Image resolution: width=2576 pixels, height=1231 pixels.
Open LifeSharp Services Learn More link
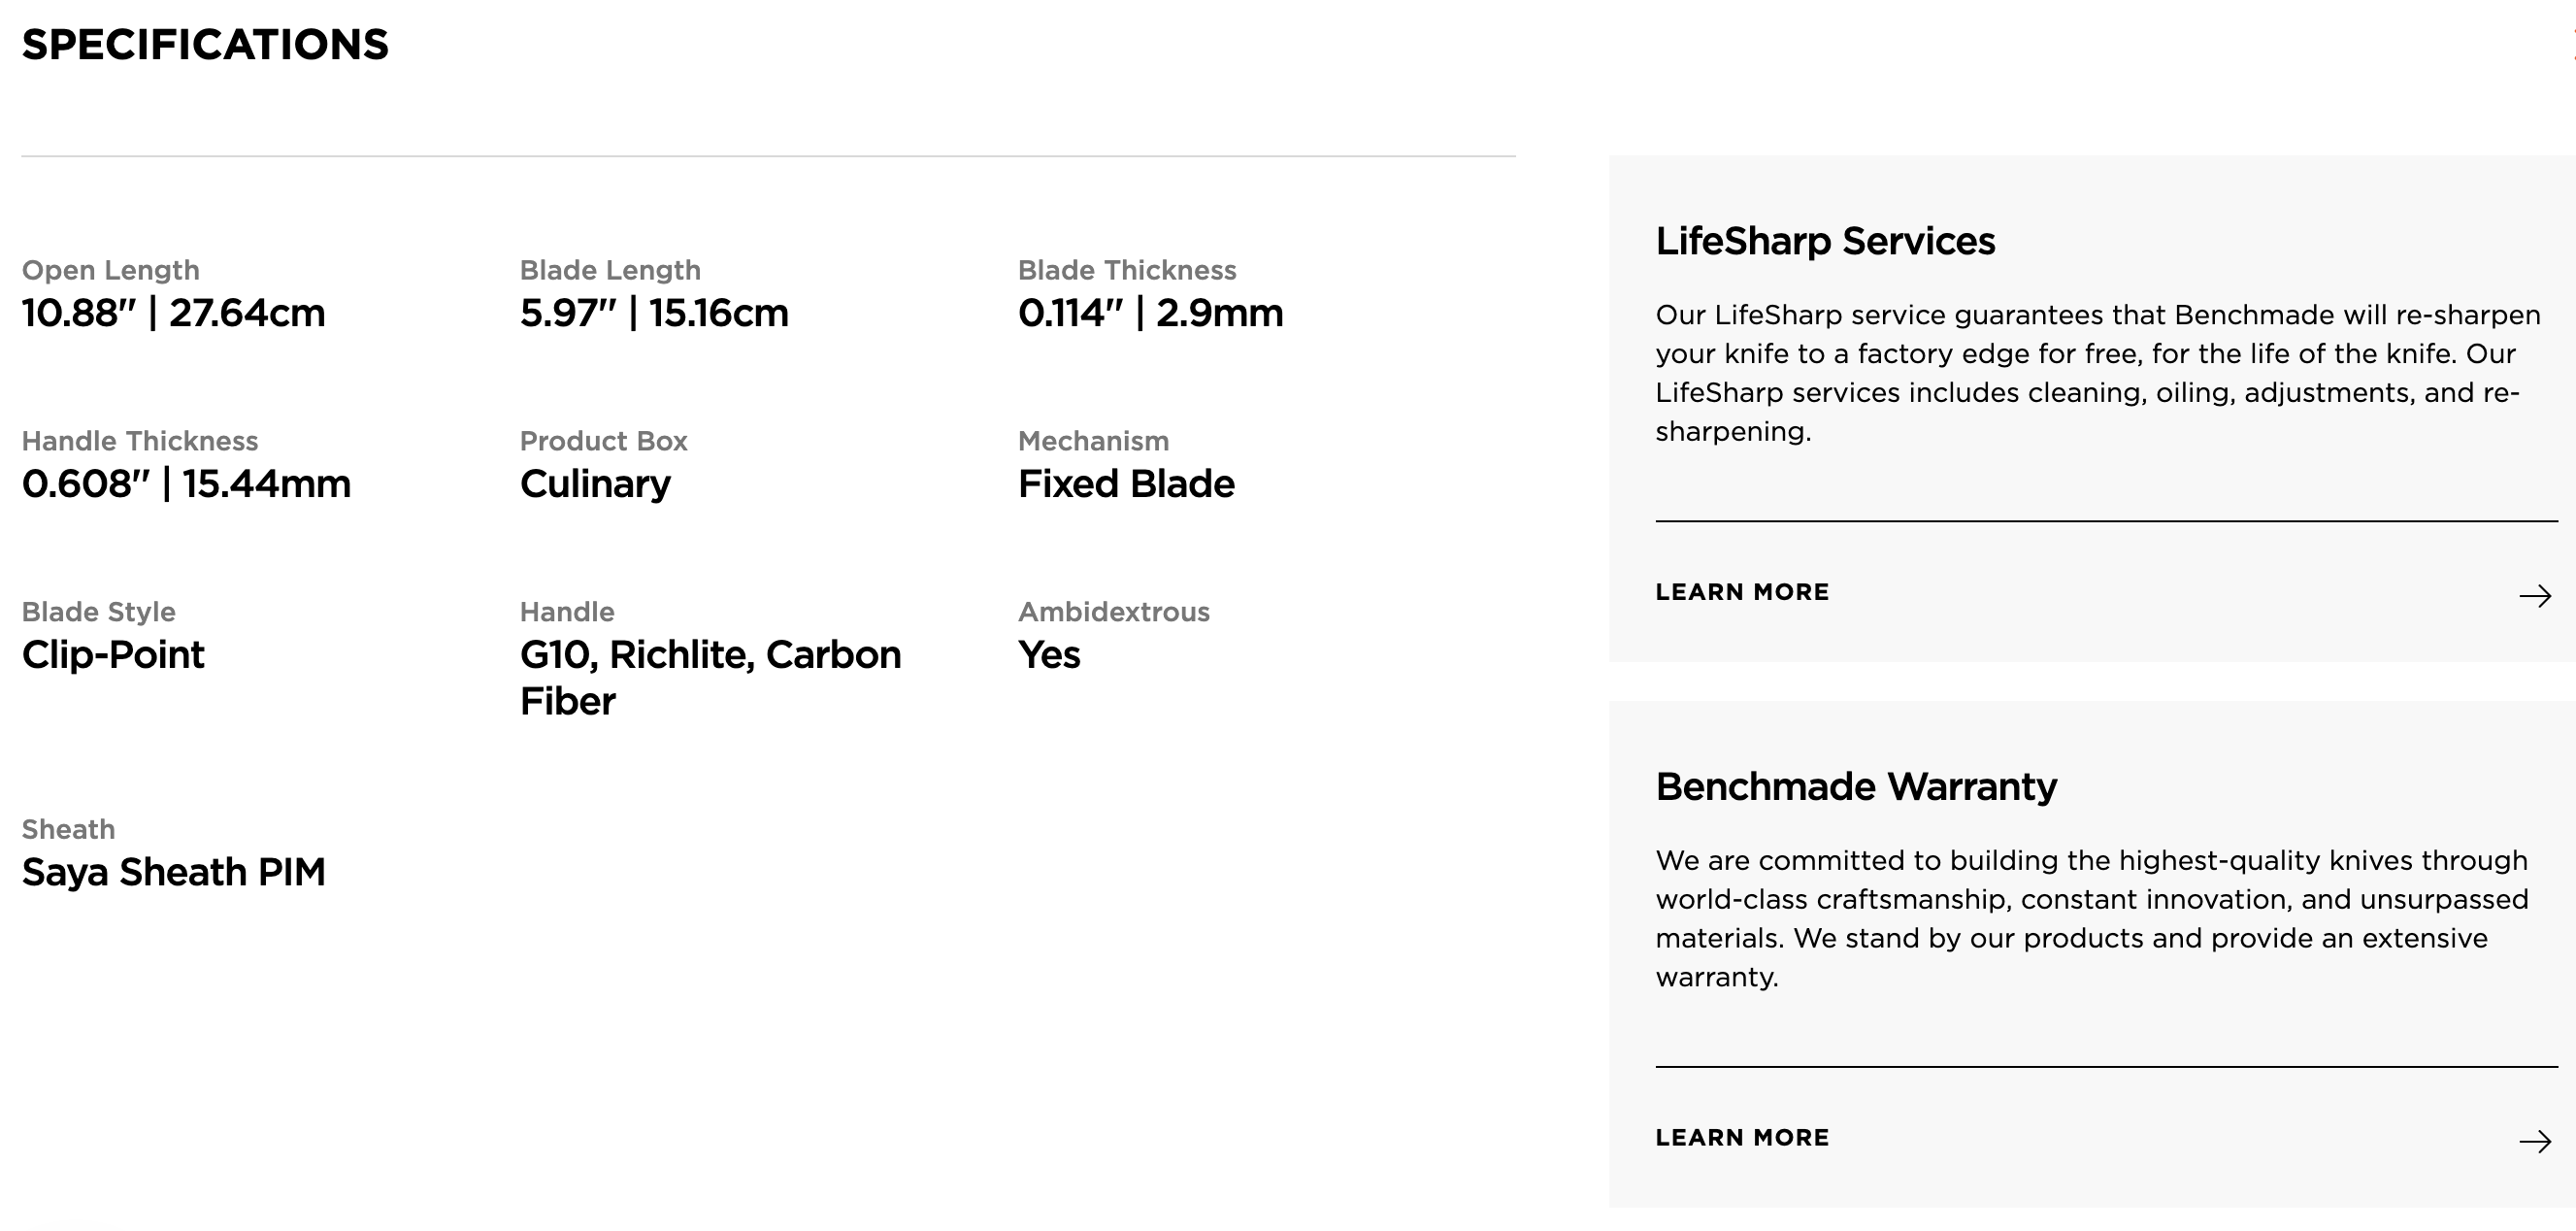click(1741, 592)
